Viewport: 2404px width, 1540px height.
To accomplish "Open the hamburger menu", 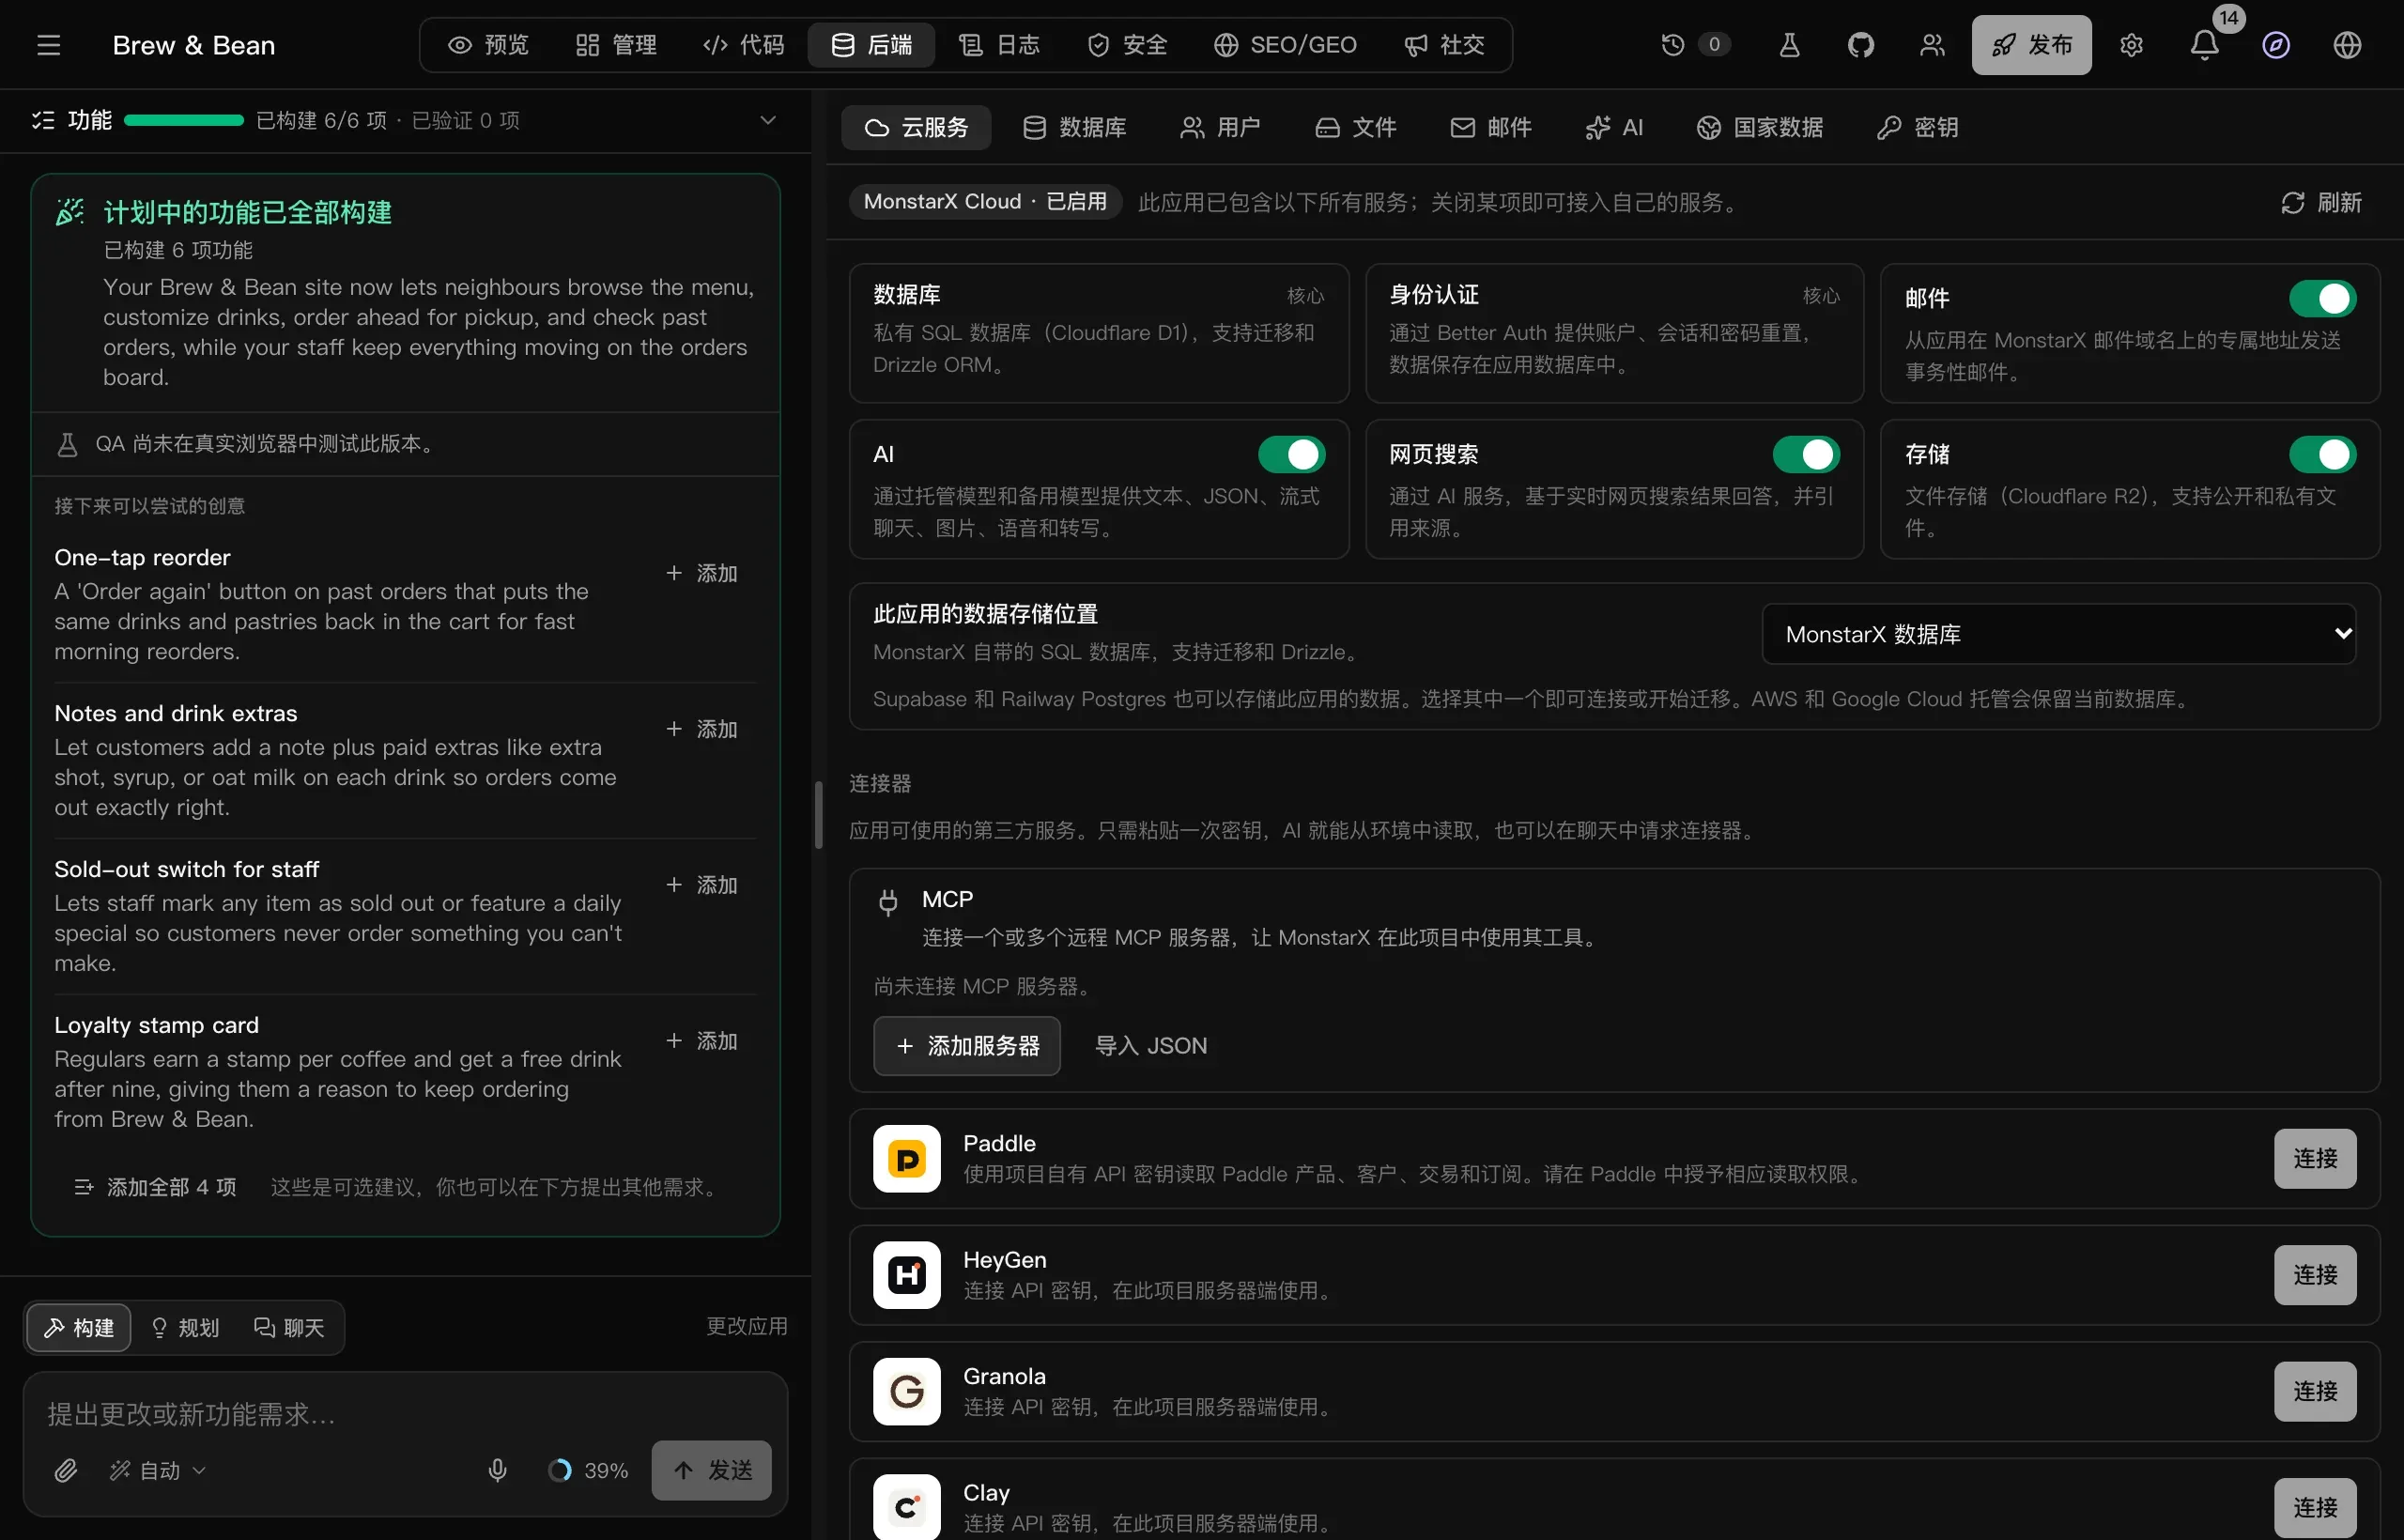I will click(x=49, y=45).
